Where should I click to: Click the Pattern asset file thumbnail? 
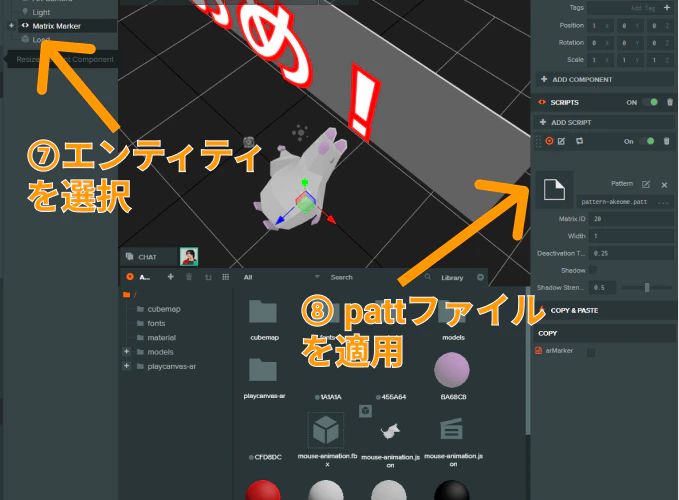point(554,190)
